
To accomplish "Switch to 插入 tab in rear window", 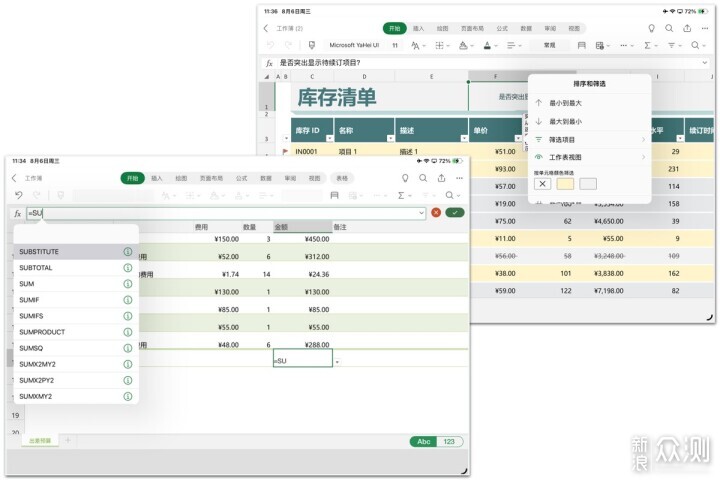I will click(x=418, y=28).
